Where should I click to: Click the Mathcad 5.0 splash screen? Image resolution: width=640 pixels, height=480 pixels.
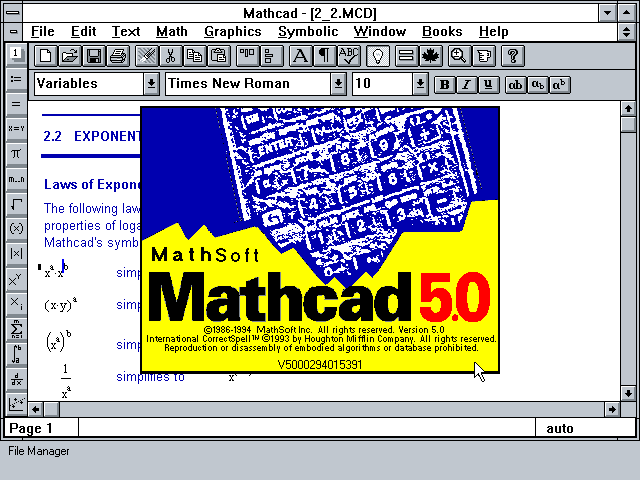320,240
